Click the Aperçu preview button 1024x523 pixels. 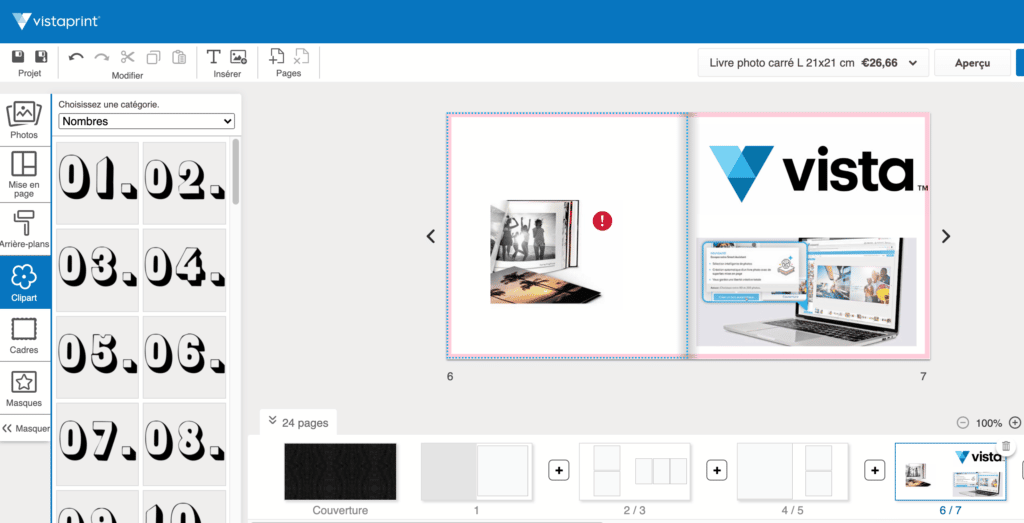[x=971, y=63]
